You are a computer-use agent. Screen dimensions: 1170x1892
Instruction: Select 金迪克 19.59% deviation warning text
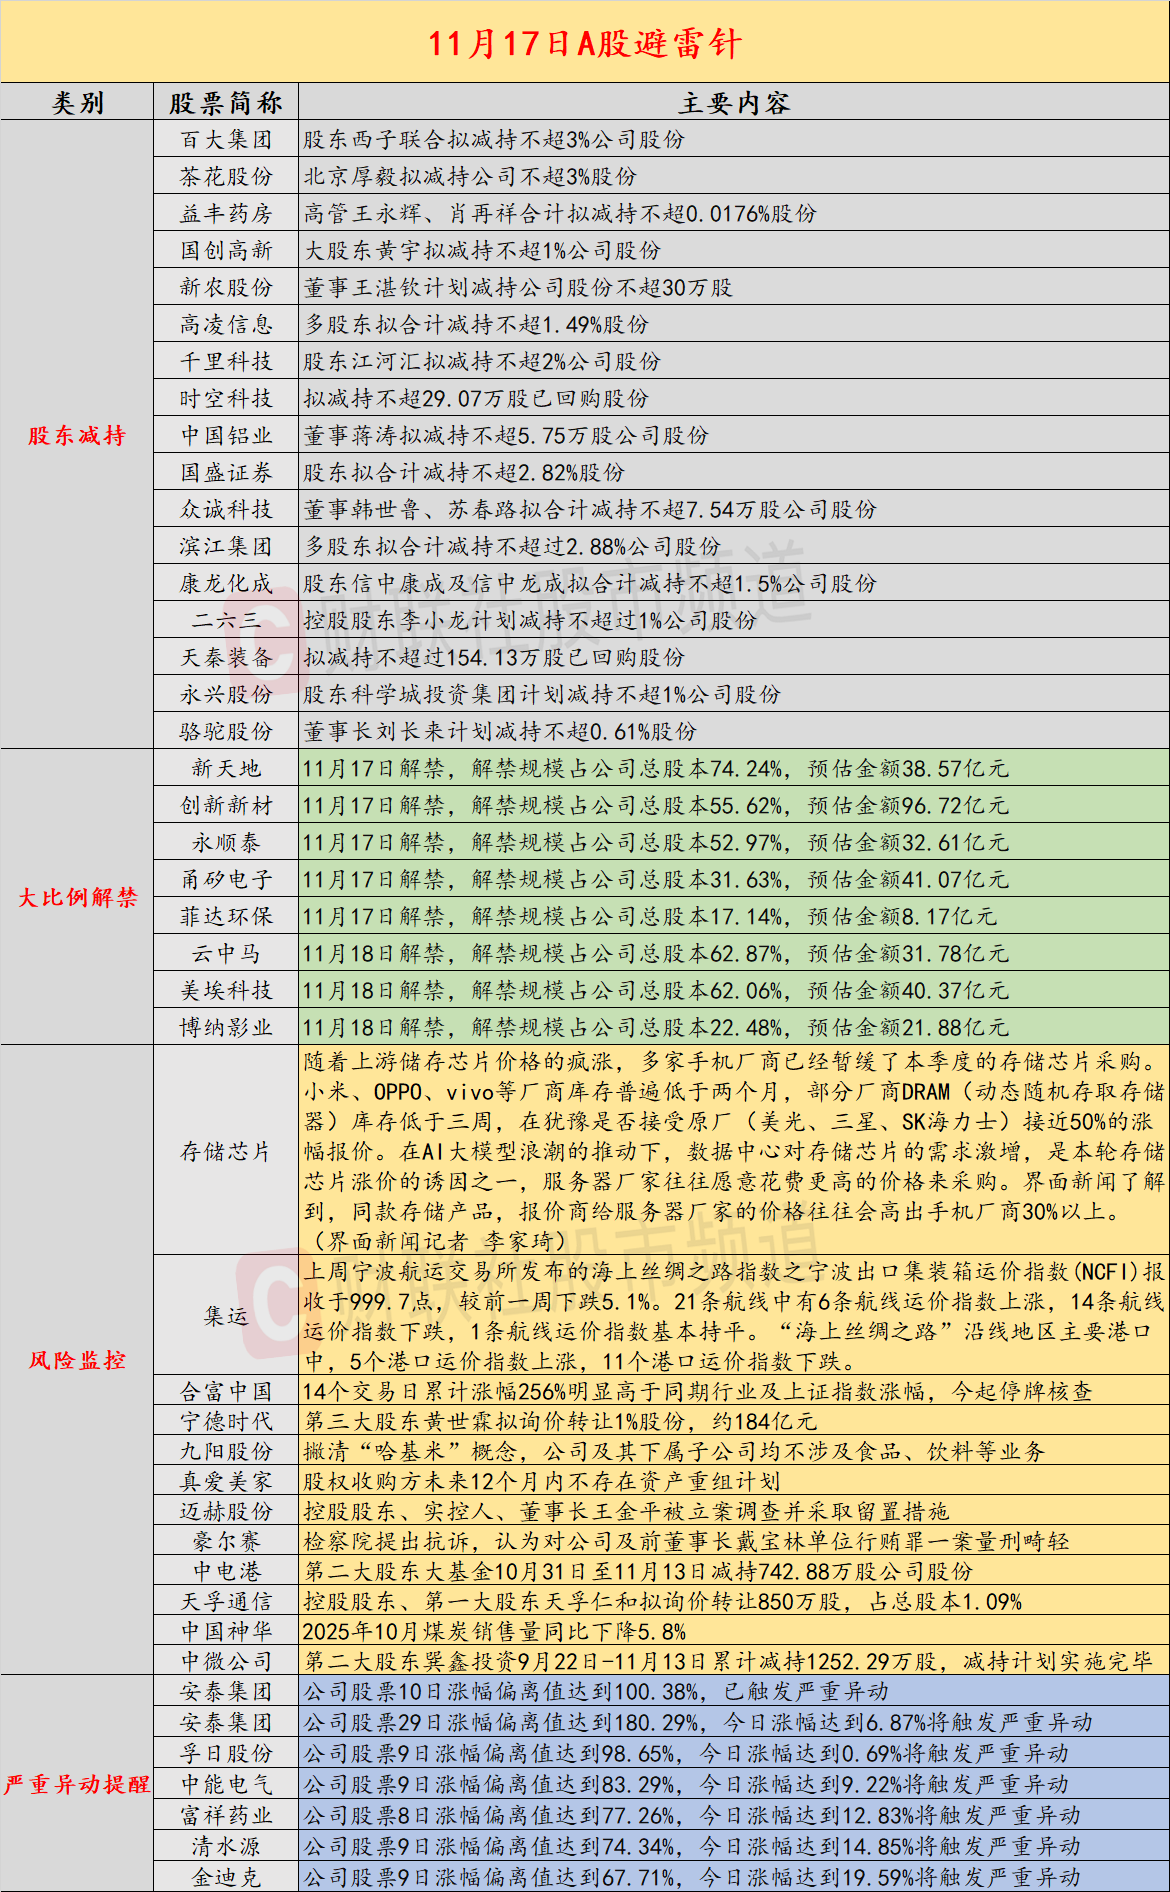pos(692,1878)
